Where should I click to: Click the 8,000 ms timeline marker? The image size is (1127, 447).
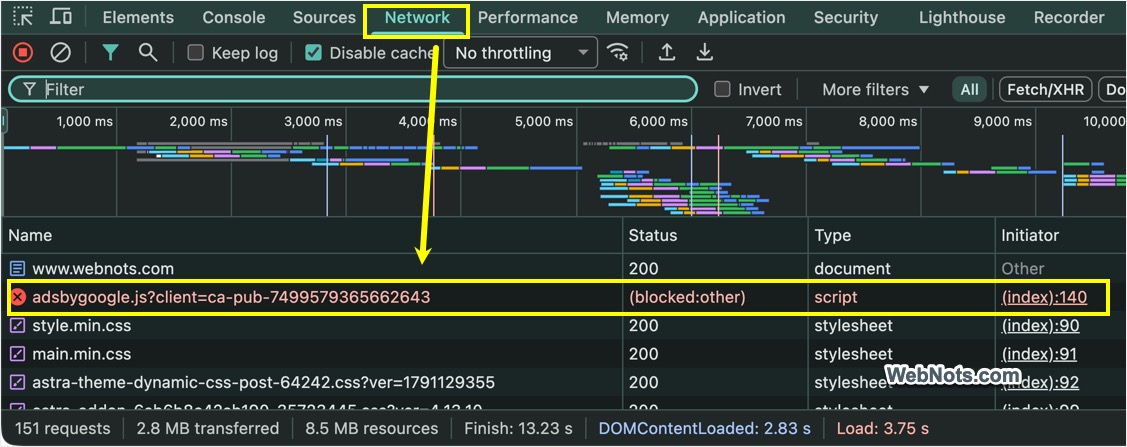coord(888,121)
